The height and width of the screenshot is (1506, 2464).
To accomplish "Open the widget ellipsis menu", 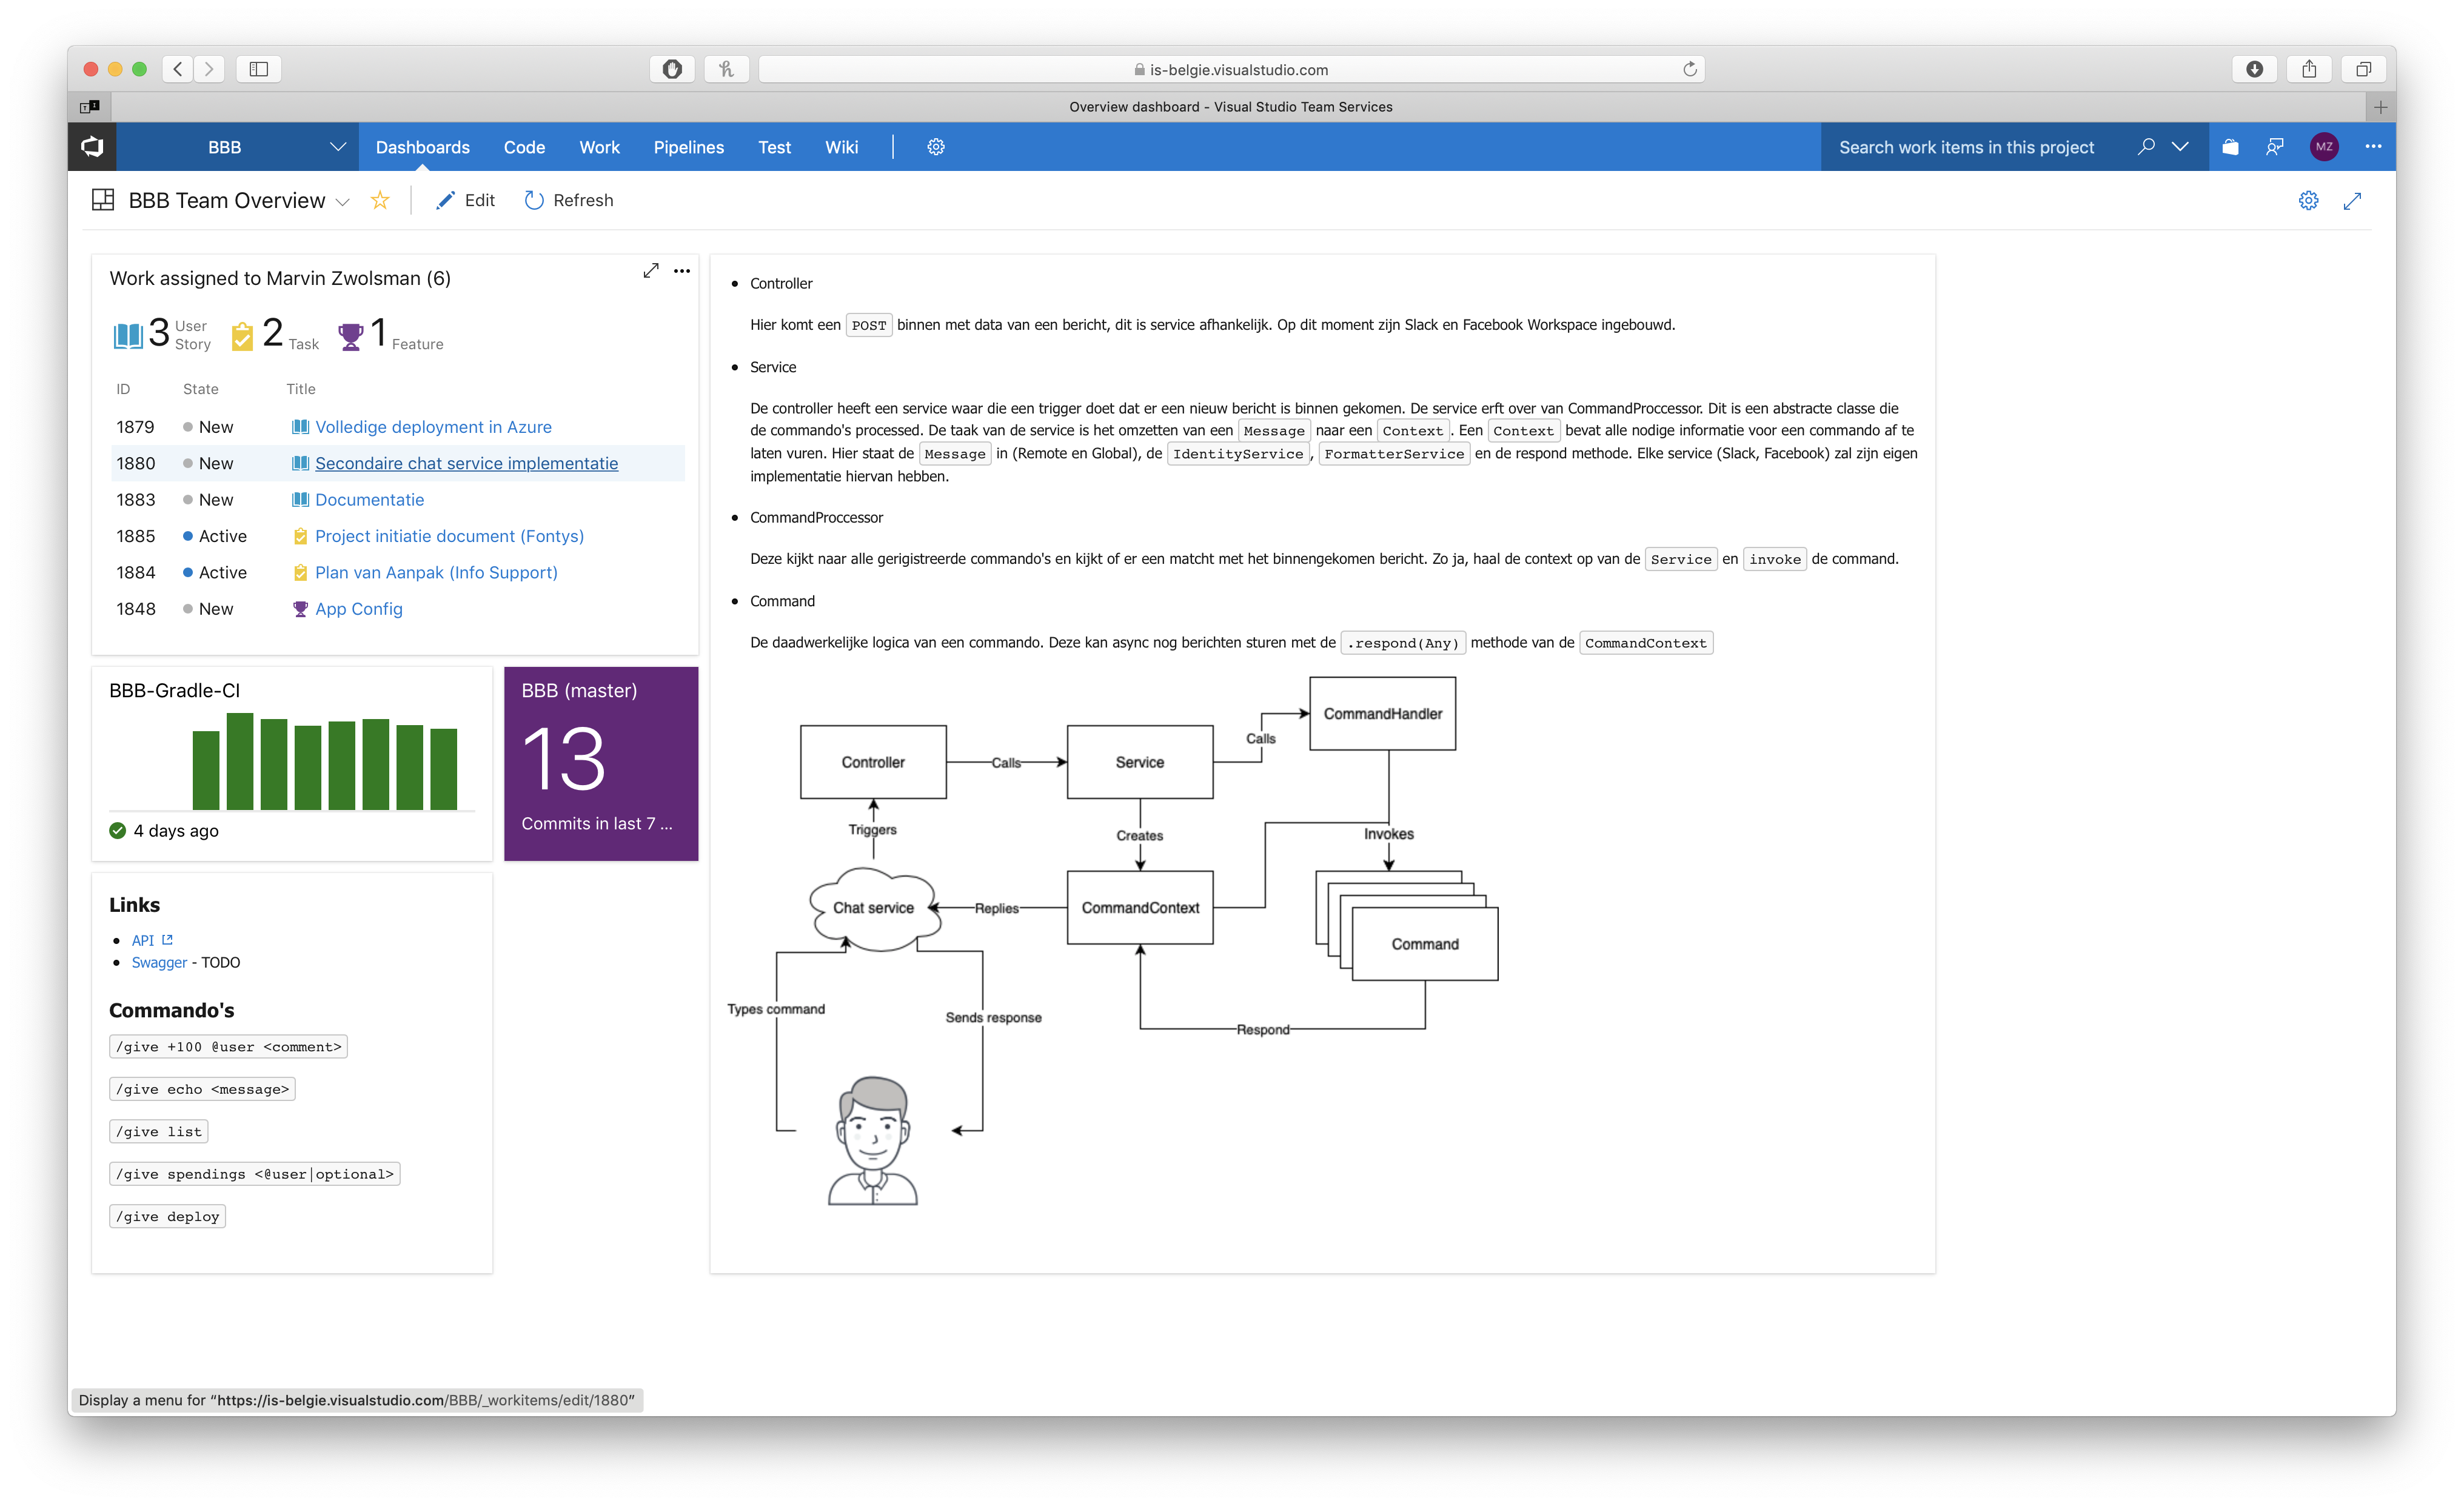I will pyautogui.click(x=682, y=271).
